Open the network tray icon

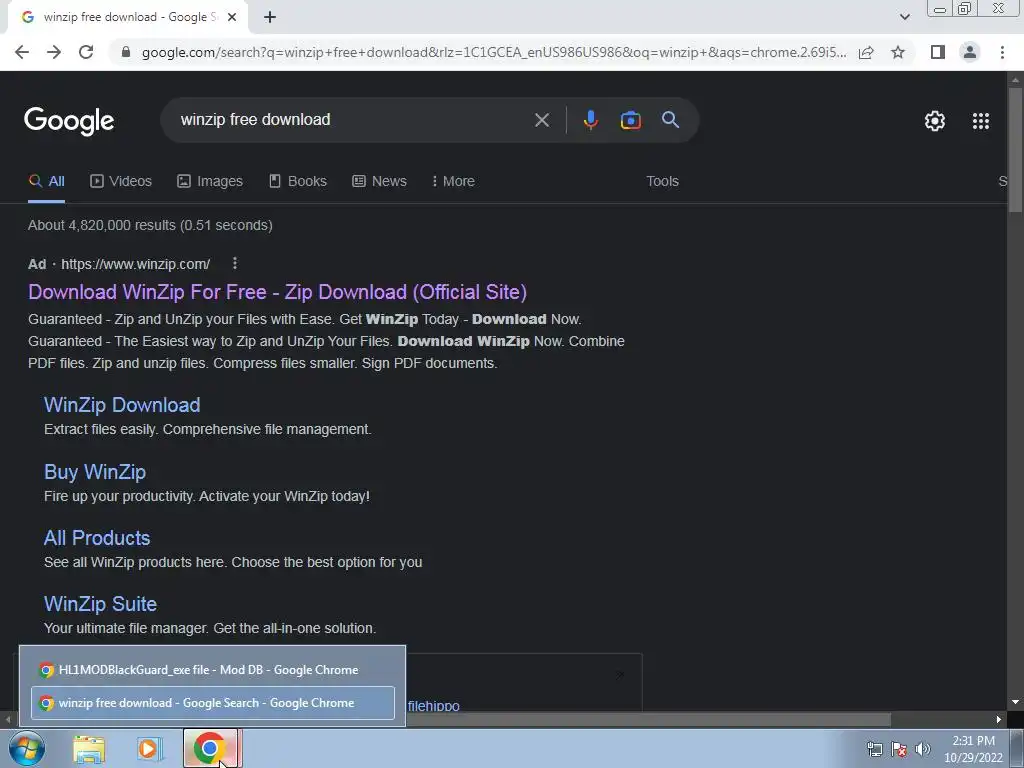click(x=874, y=749)
